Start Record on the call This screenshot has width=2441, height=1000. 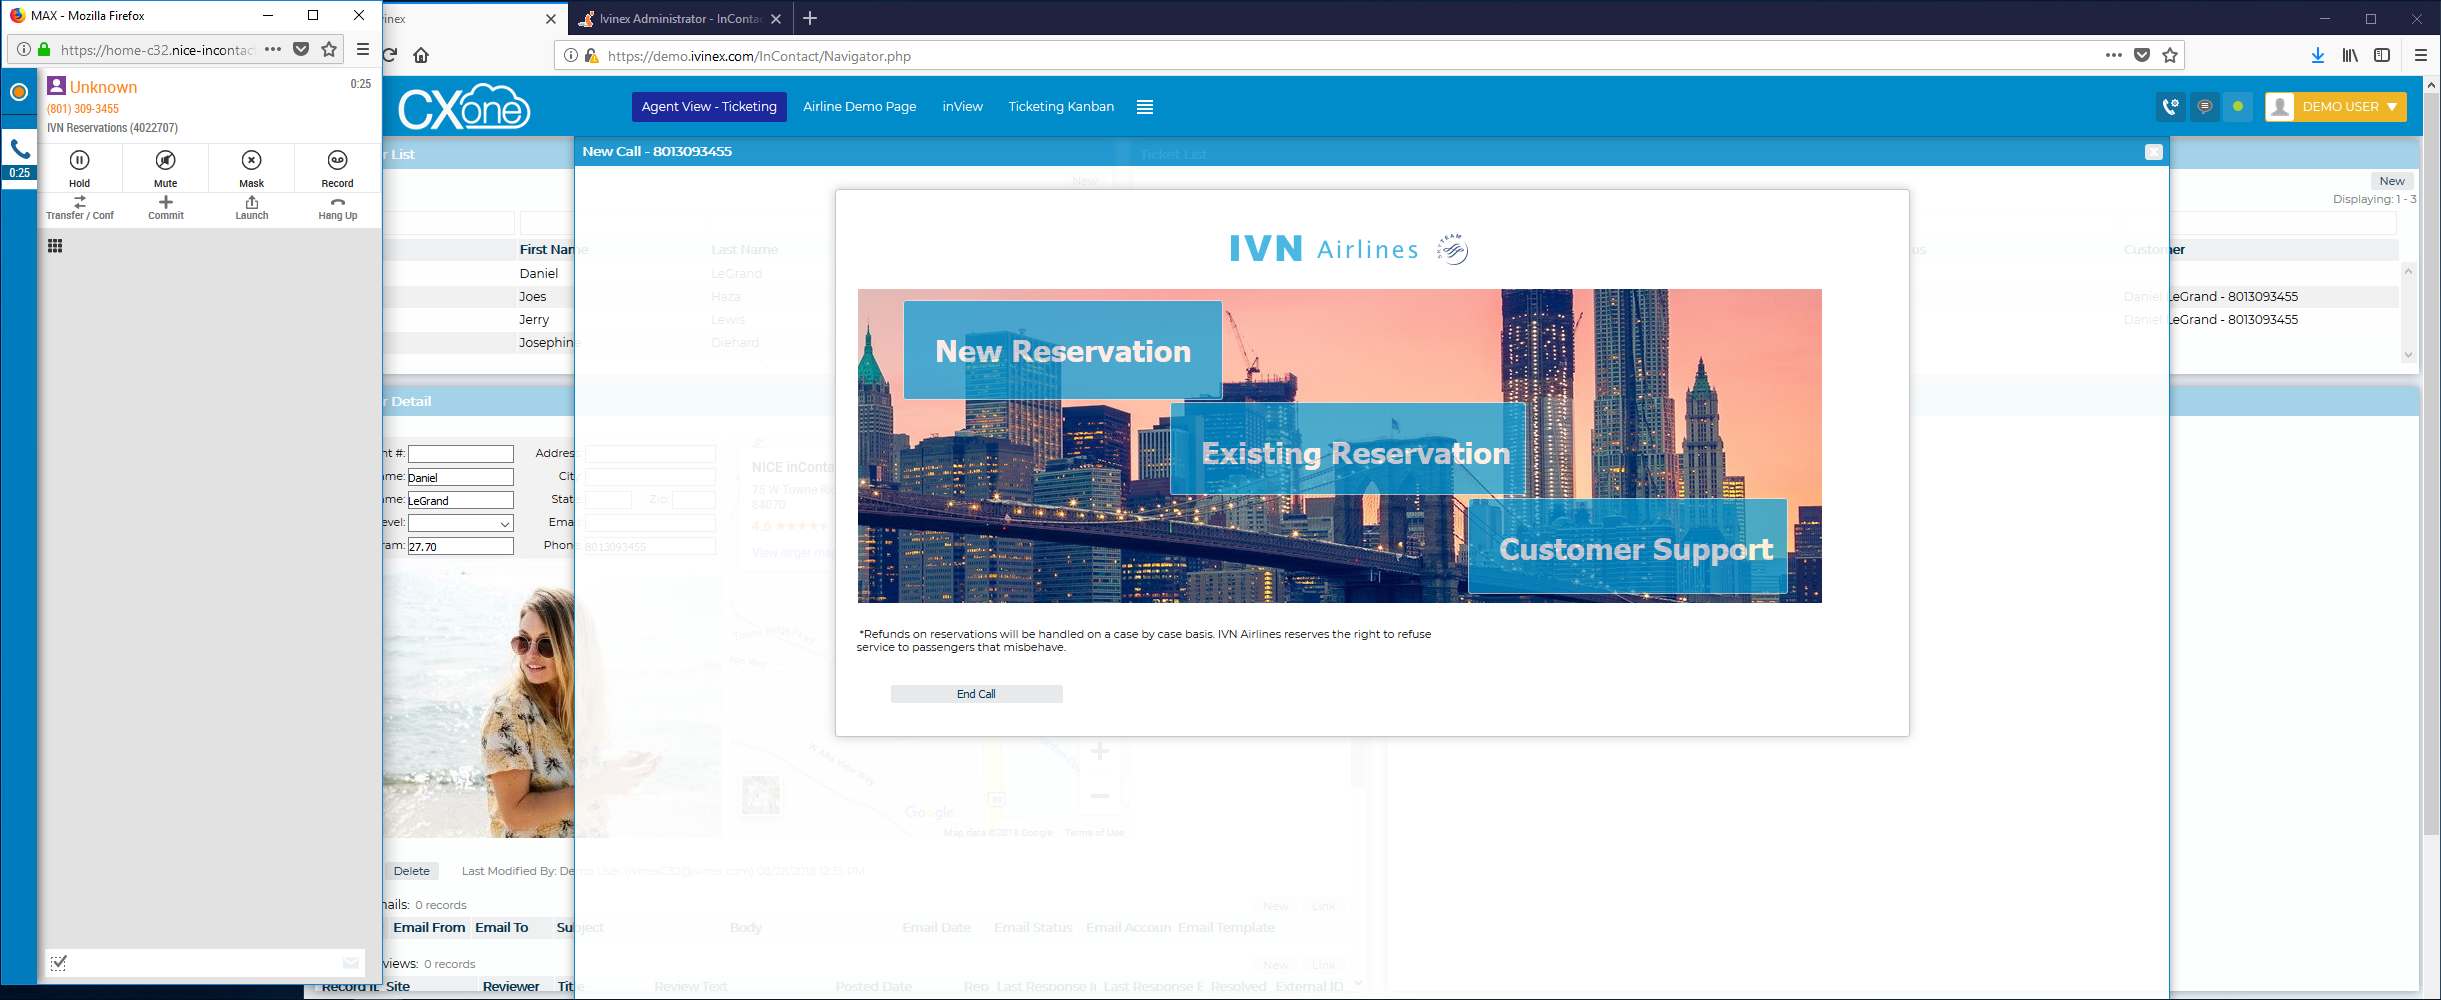[x=337, y=168]
